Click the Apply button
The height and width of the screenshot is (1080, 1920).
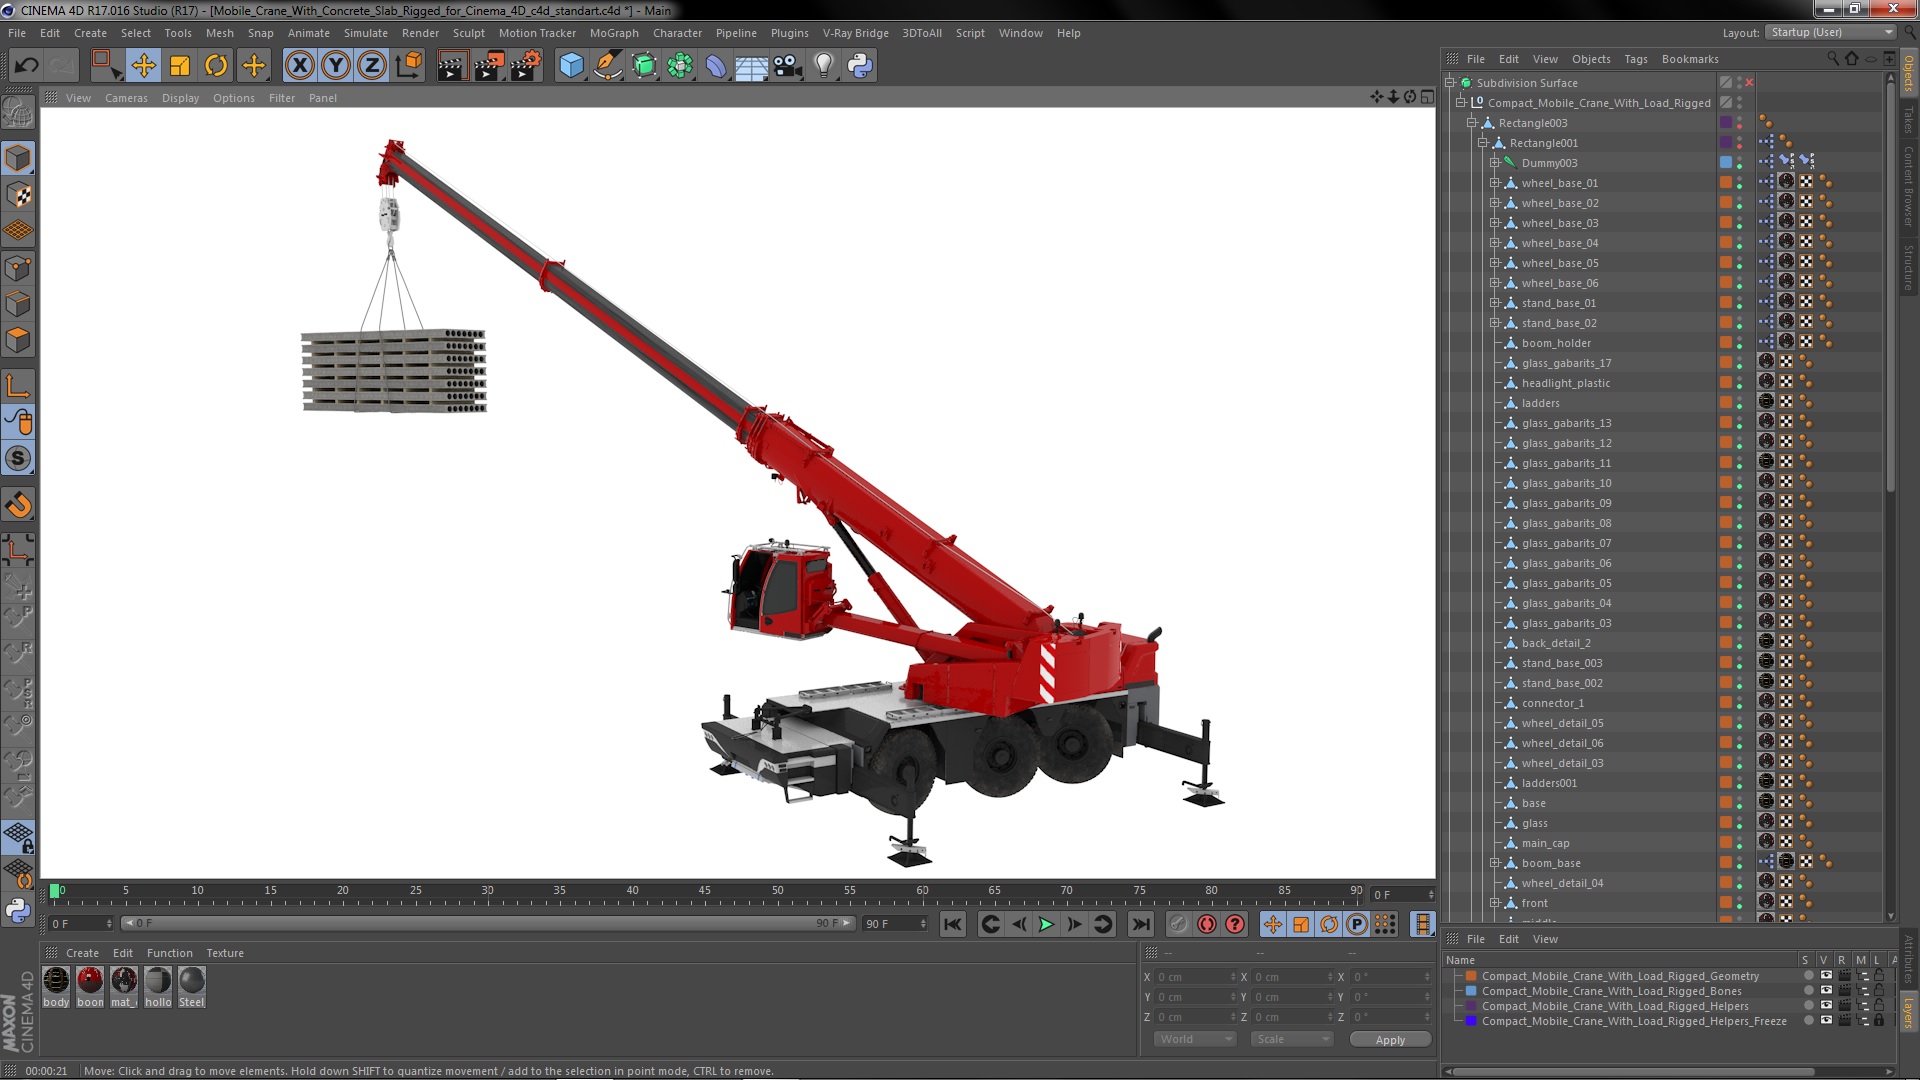[1389, 1040]
